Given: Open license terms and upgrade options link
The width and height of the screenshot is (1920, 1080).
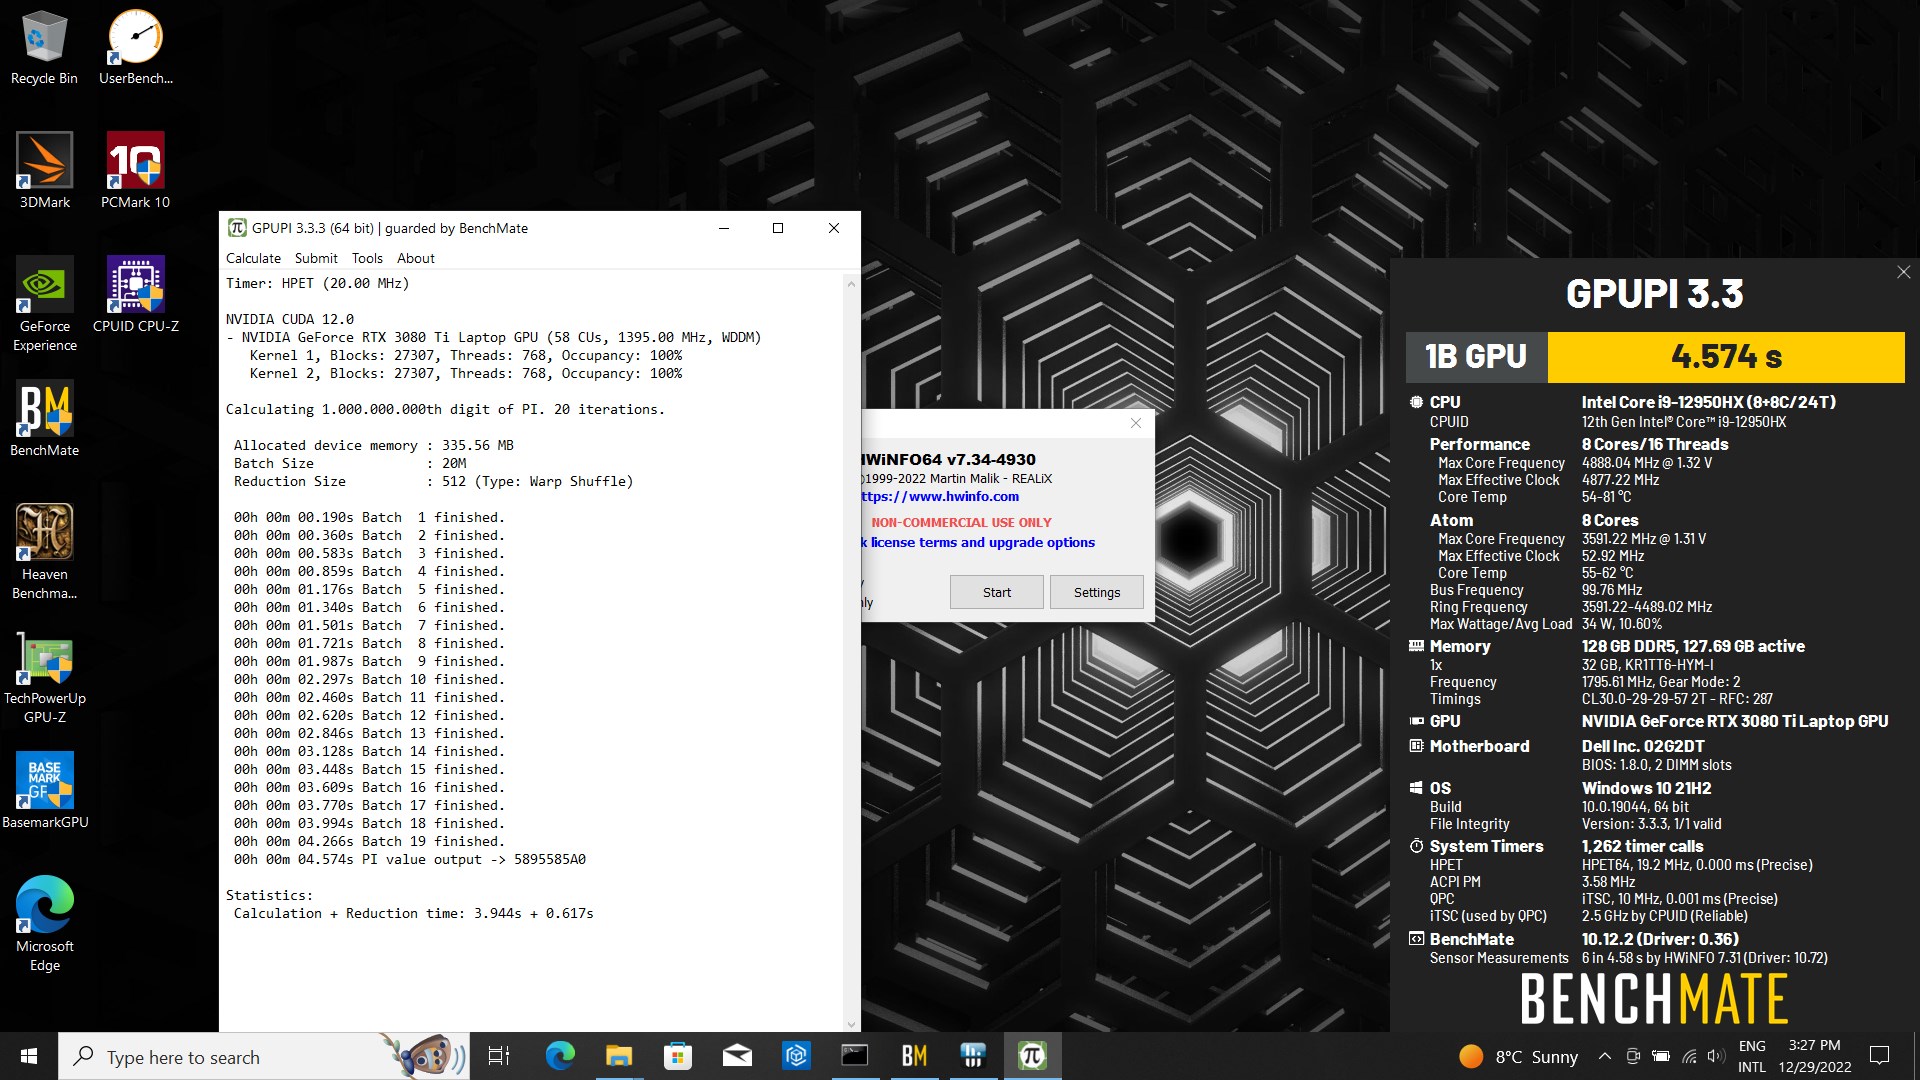Looking at the screenshot, I should click(979, 542).
